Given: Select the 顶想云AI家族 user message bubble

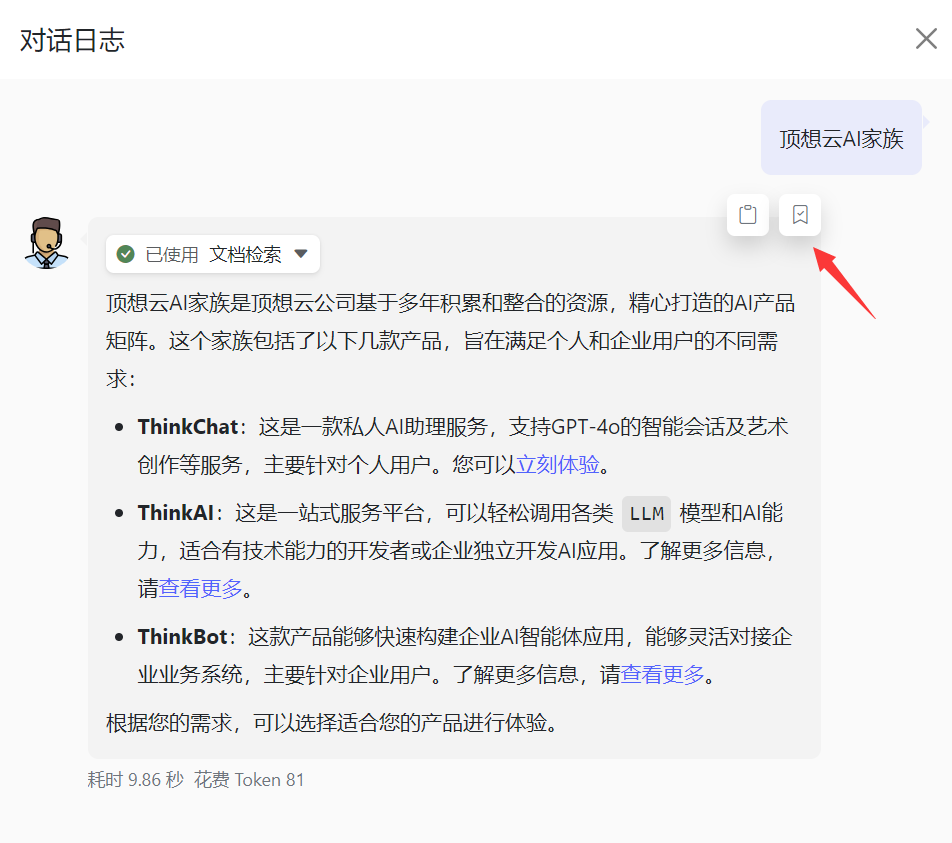Looking at the screenshot, I should tap(841, 138).
